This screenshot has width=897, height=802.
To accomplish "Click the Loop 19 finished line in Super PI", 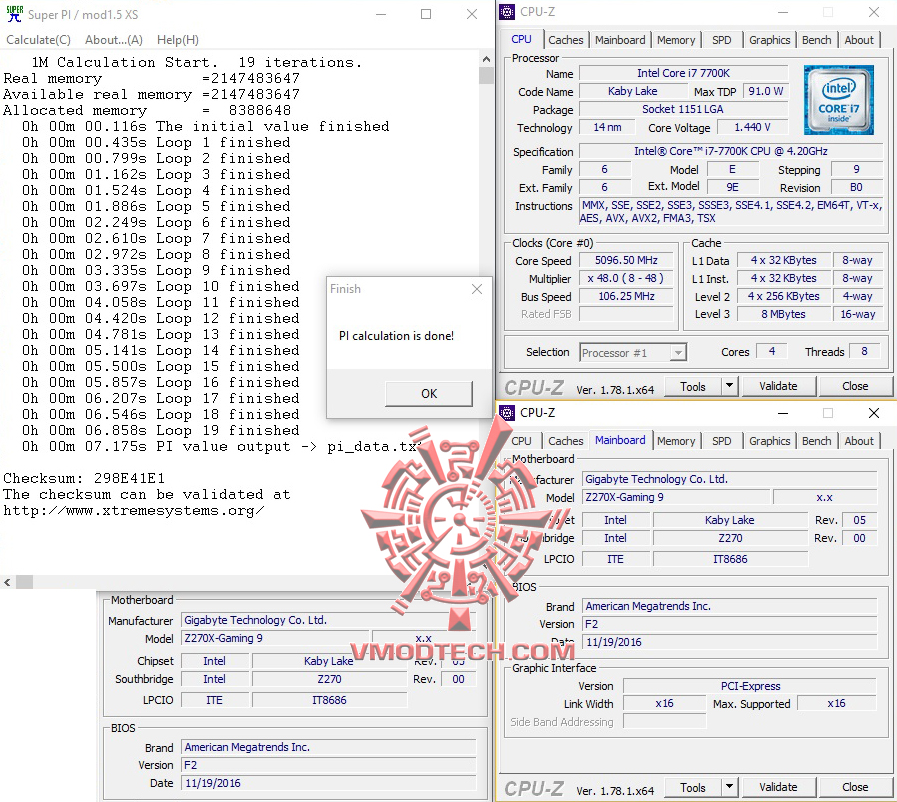I will [x=161, y=430].
